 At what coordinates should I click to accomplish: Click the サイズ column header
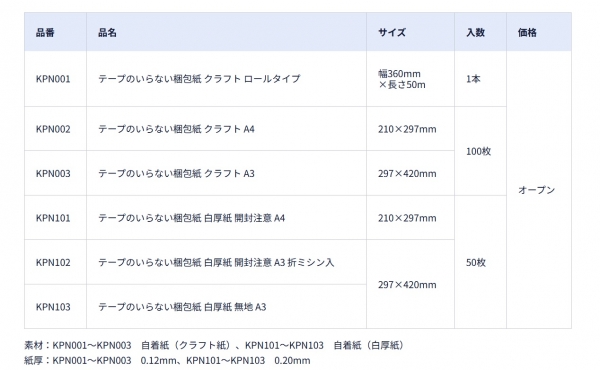point(392,33)
